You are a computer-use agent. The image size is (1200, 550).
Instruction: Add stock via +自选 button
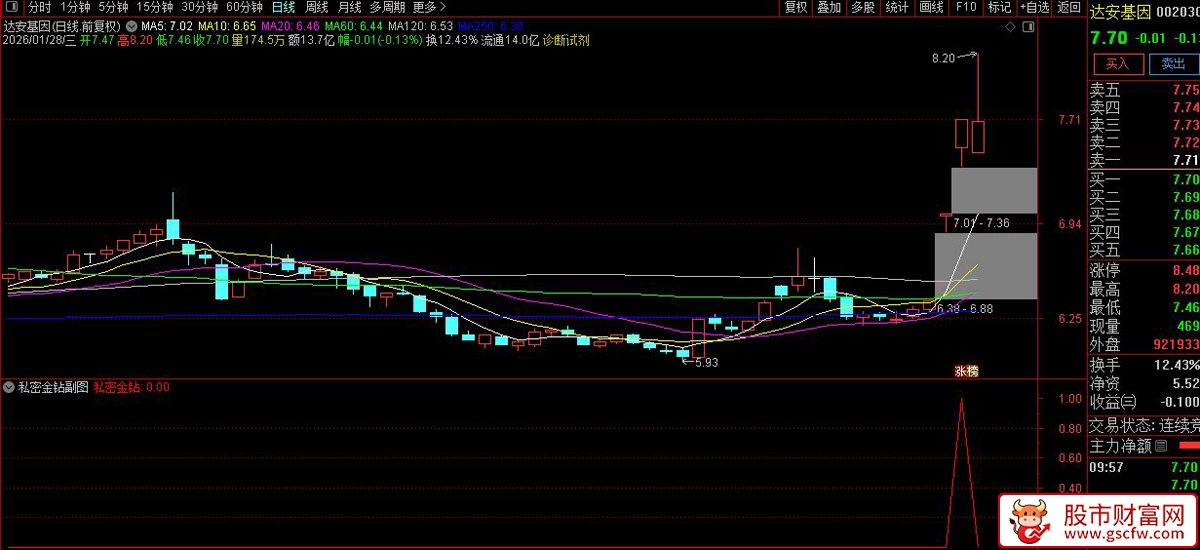point(1034,7)
